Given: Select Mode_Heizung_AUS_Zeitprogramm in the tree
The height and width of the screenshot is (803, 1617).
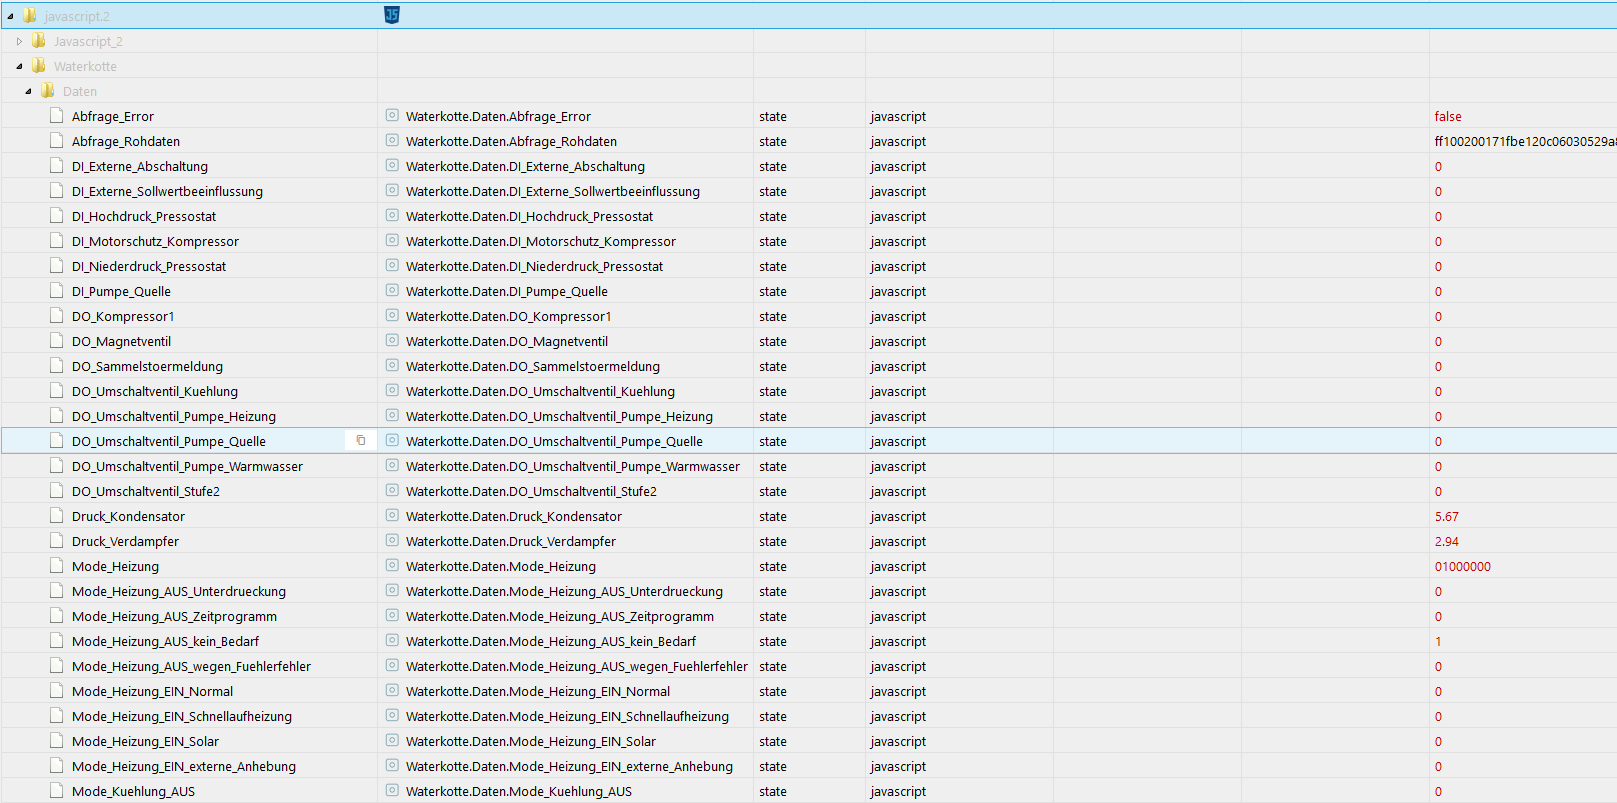Looking at the screenshot, I should click(174, 616).
